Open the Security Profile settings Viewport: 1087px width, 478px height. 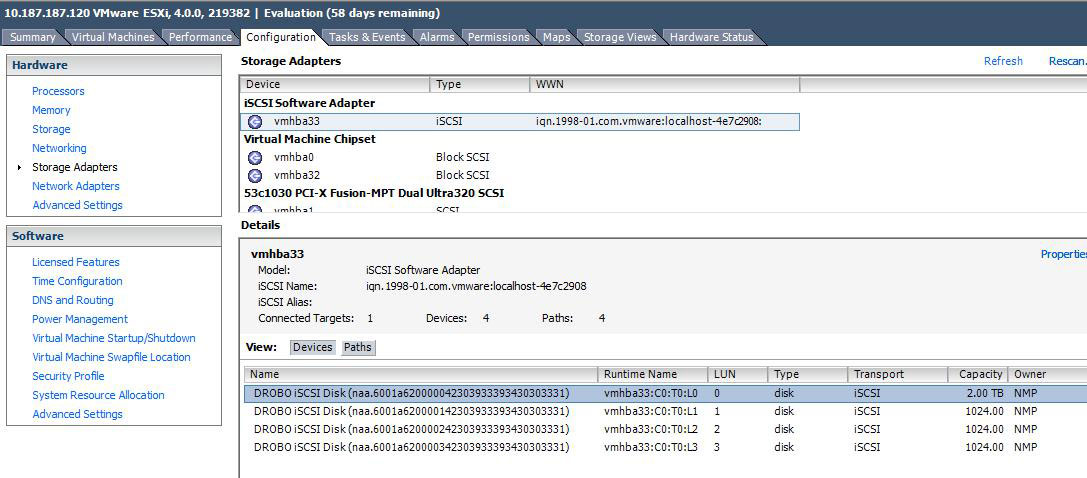pyautogui.click(x=68, y=376)
